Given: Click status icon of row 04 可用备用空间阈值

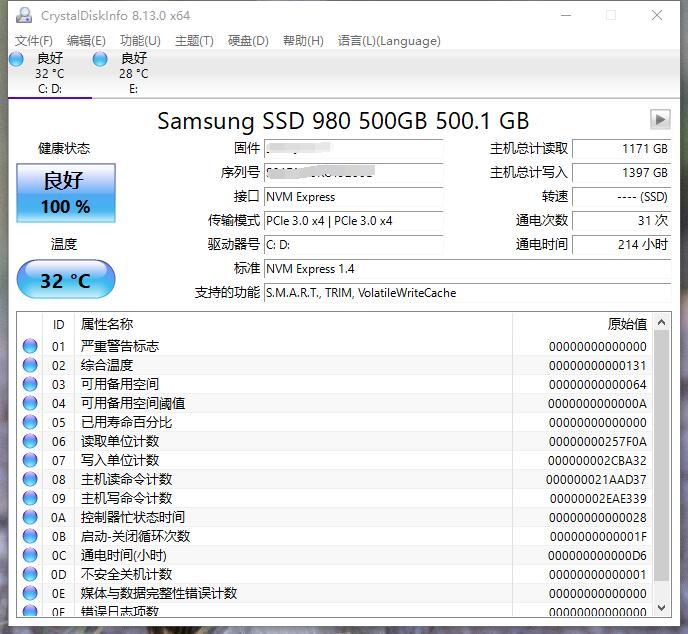Looking at the screenshot, I should point(30,403).
